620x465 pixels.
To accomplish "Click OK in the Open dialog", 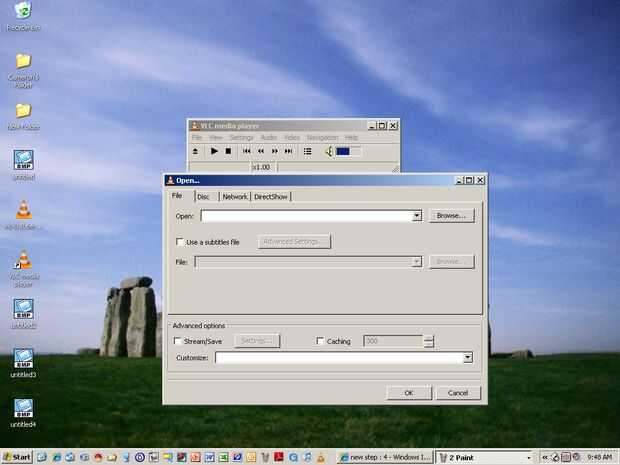I will [409, 393].
